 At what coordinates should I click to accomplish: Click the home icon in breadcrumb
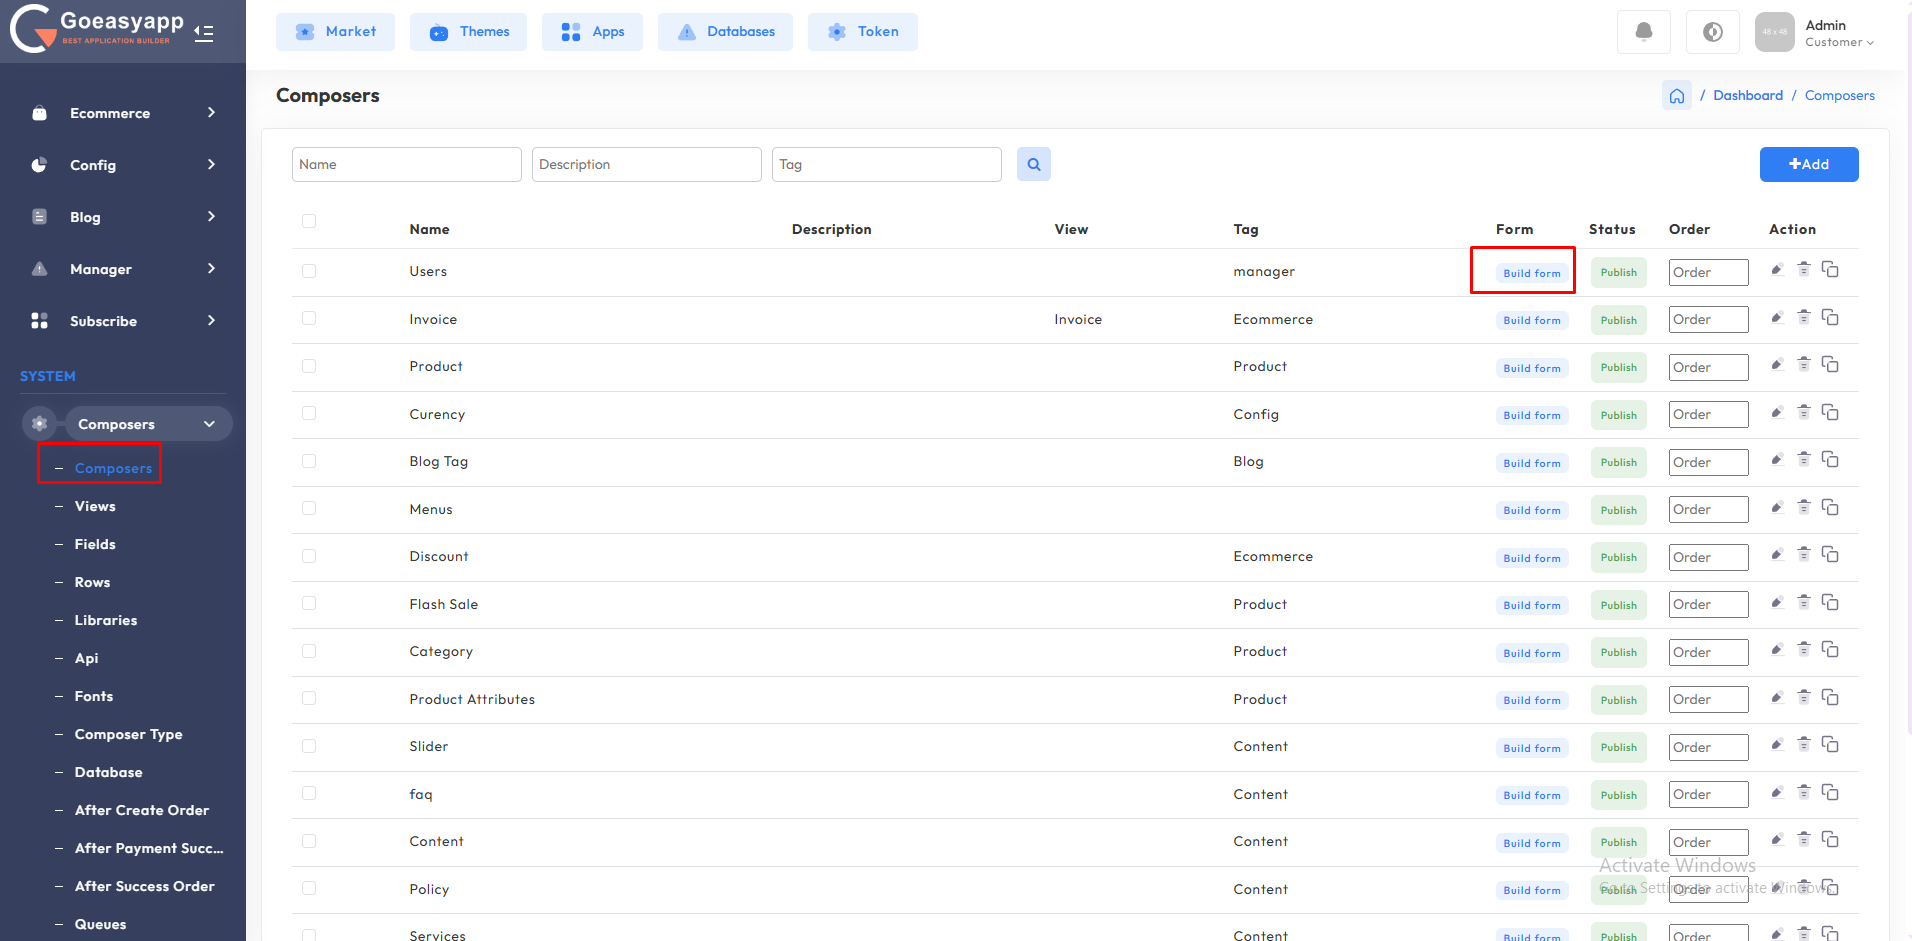pyautogui.click(x=1676, y=96)
